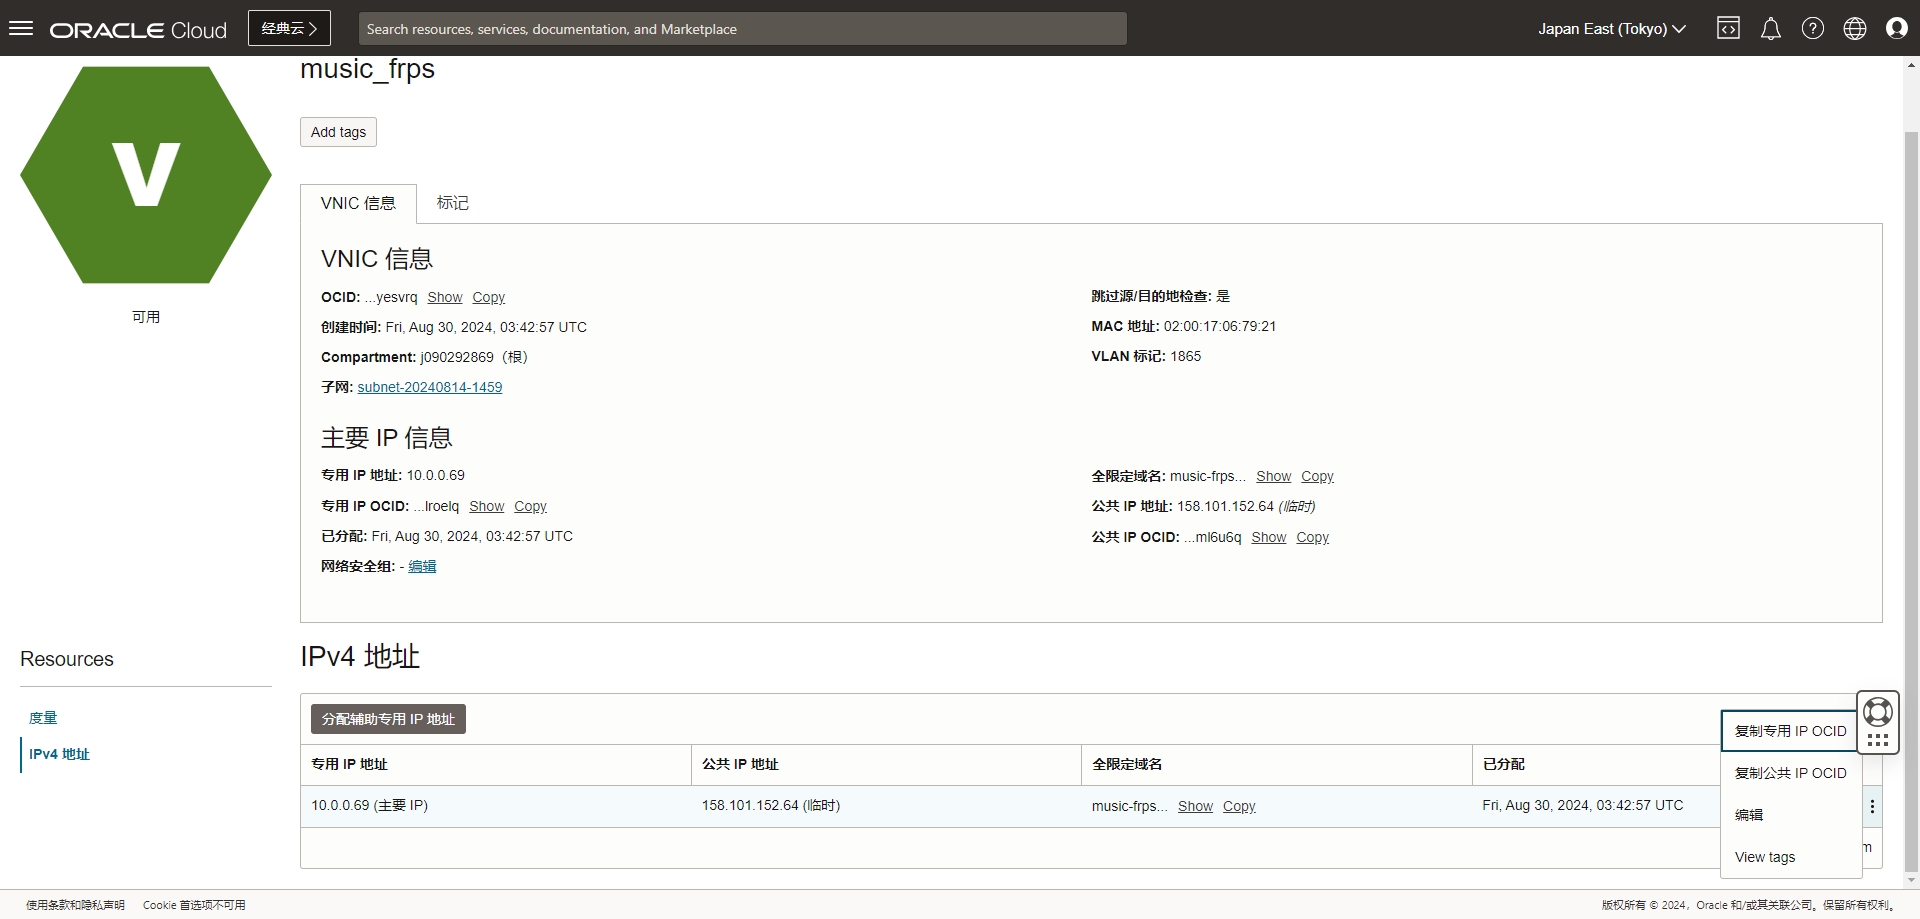Select View tags in the actions menu
The height and width of the screenshot is (919, 1920).
(1765, 857)
